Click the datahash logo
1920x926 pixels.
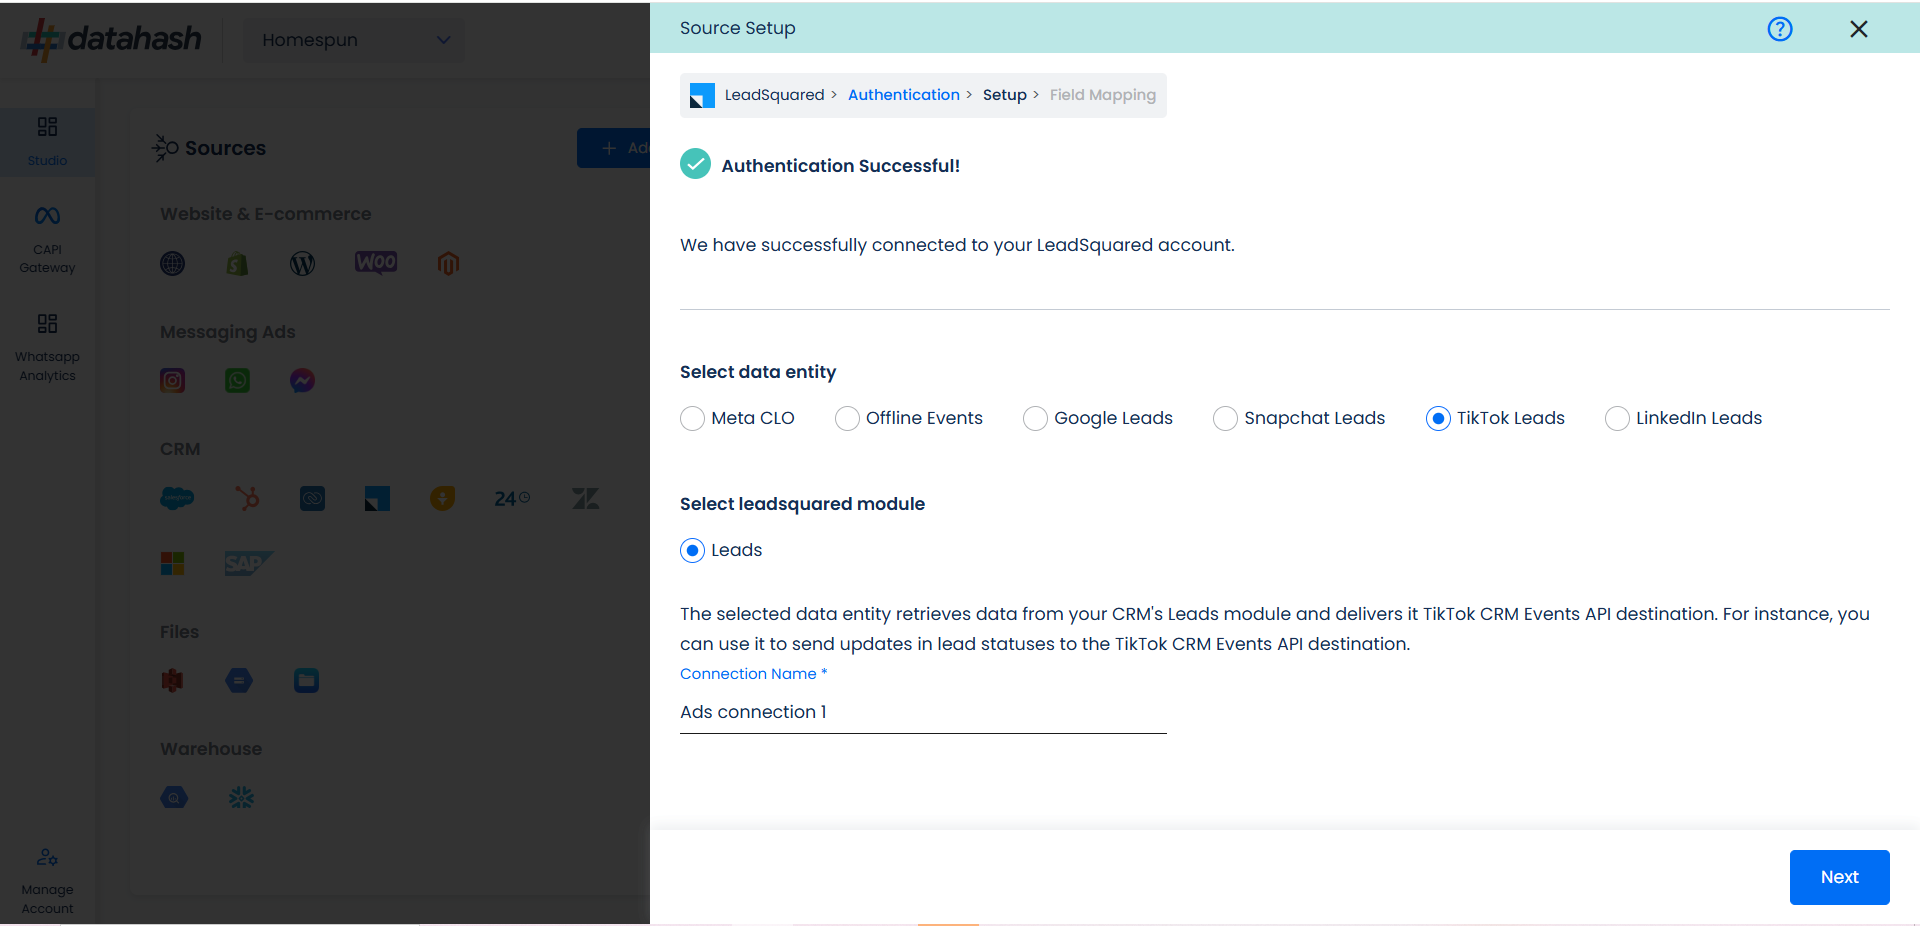(x=112, y=39)
